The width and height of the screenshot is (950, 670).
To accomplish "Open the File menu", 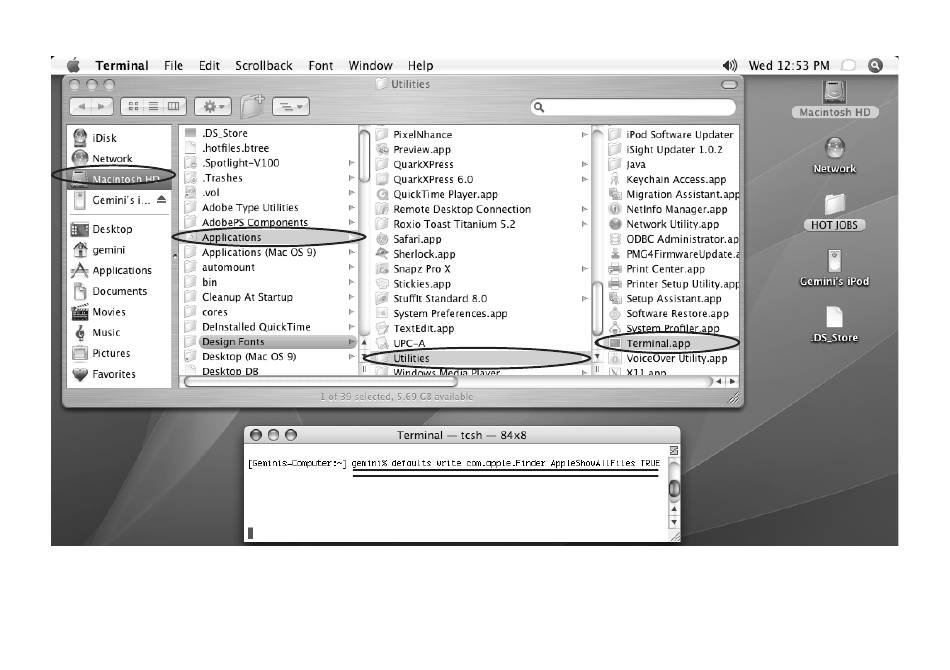I will tap(173, 65).
